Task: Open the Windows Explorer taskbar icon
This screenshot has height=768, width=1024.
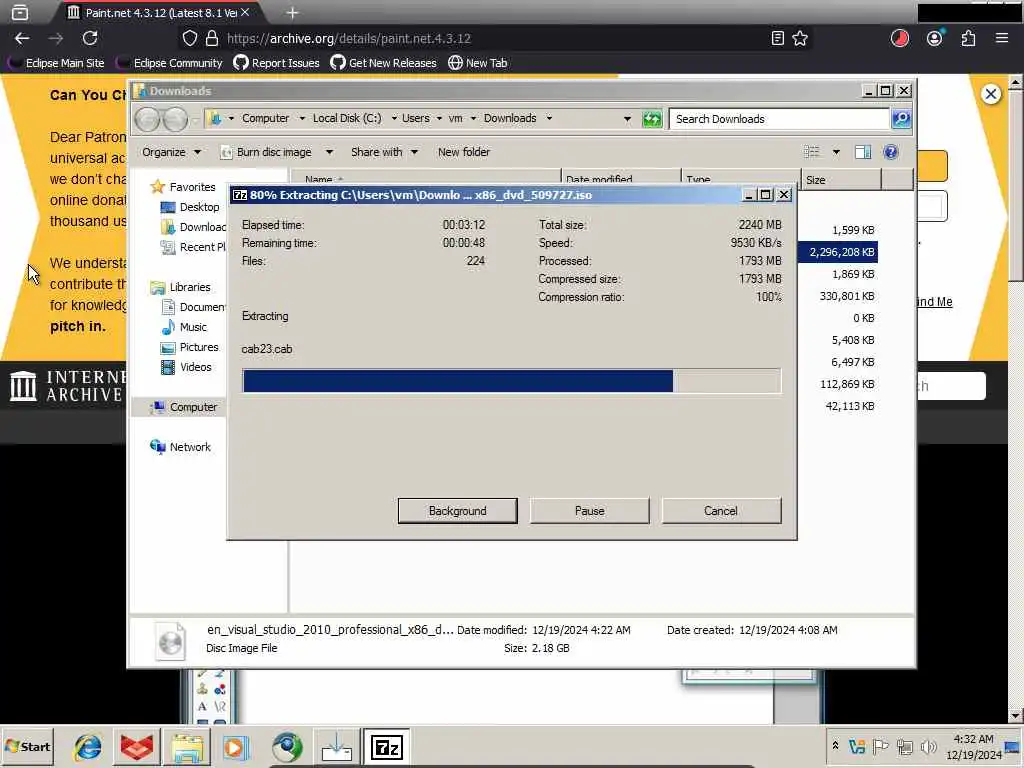Action: tap(187, 747)
